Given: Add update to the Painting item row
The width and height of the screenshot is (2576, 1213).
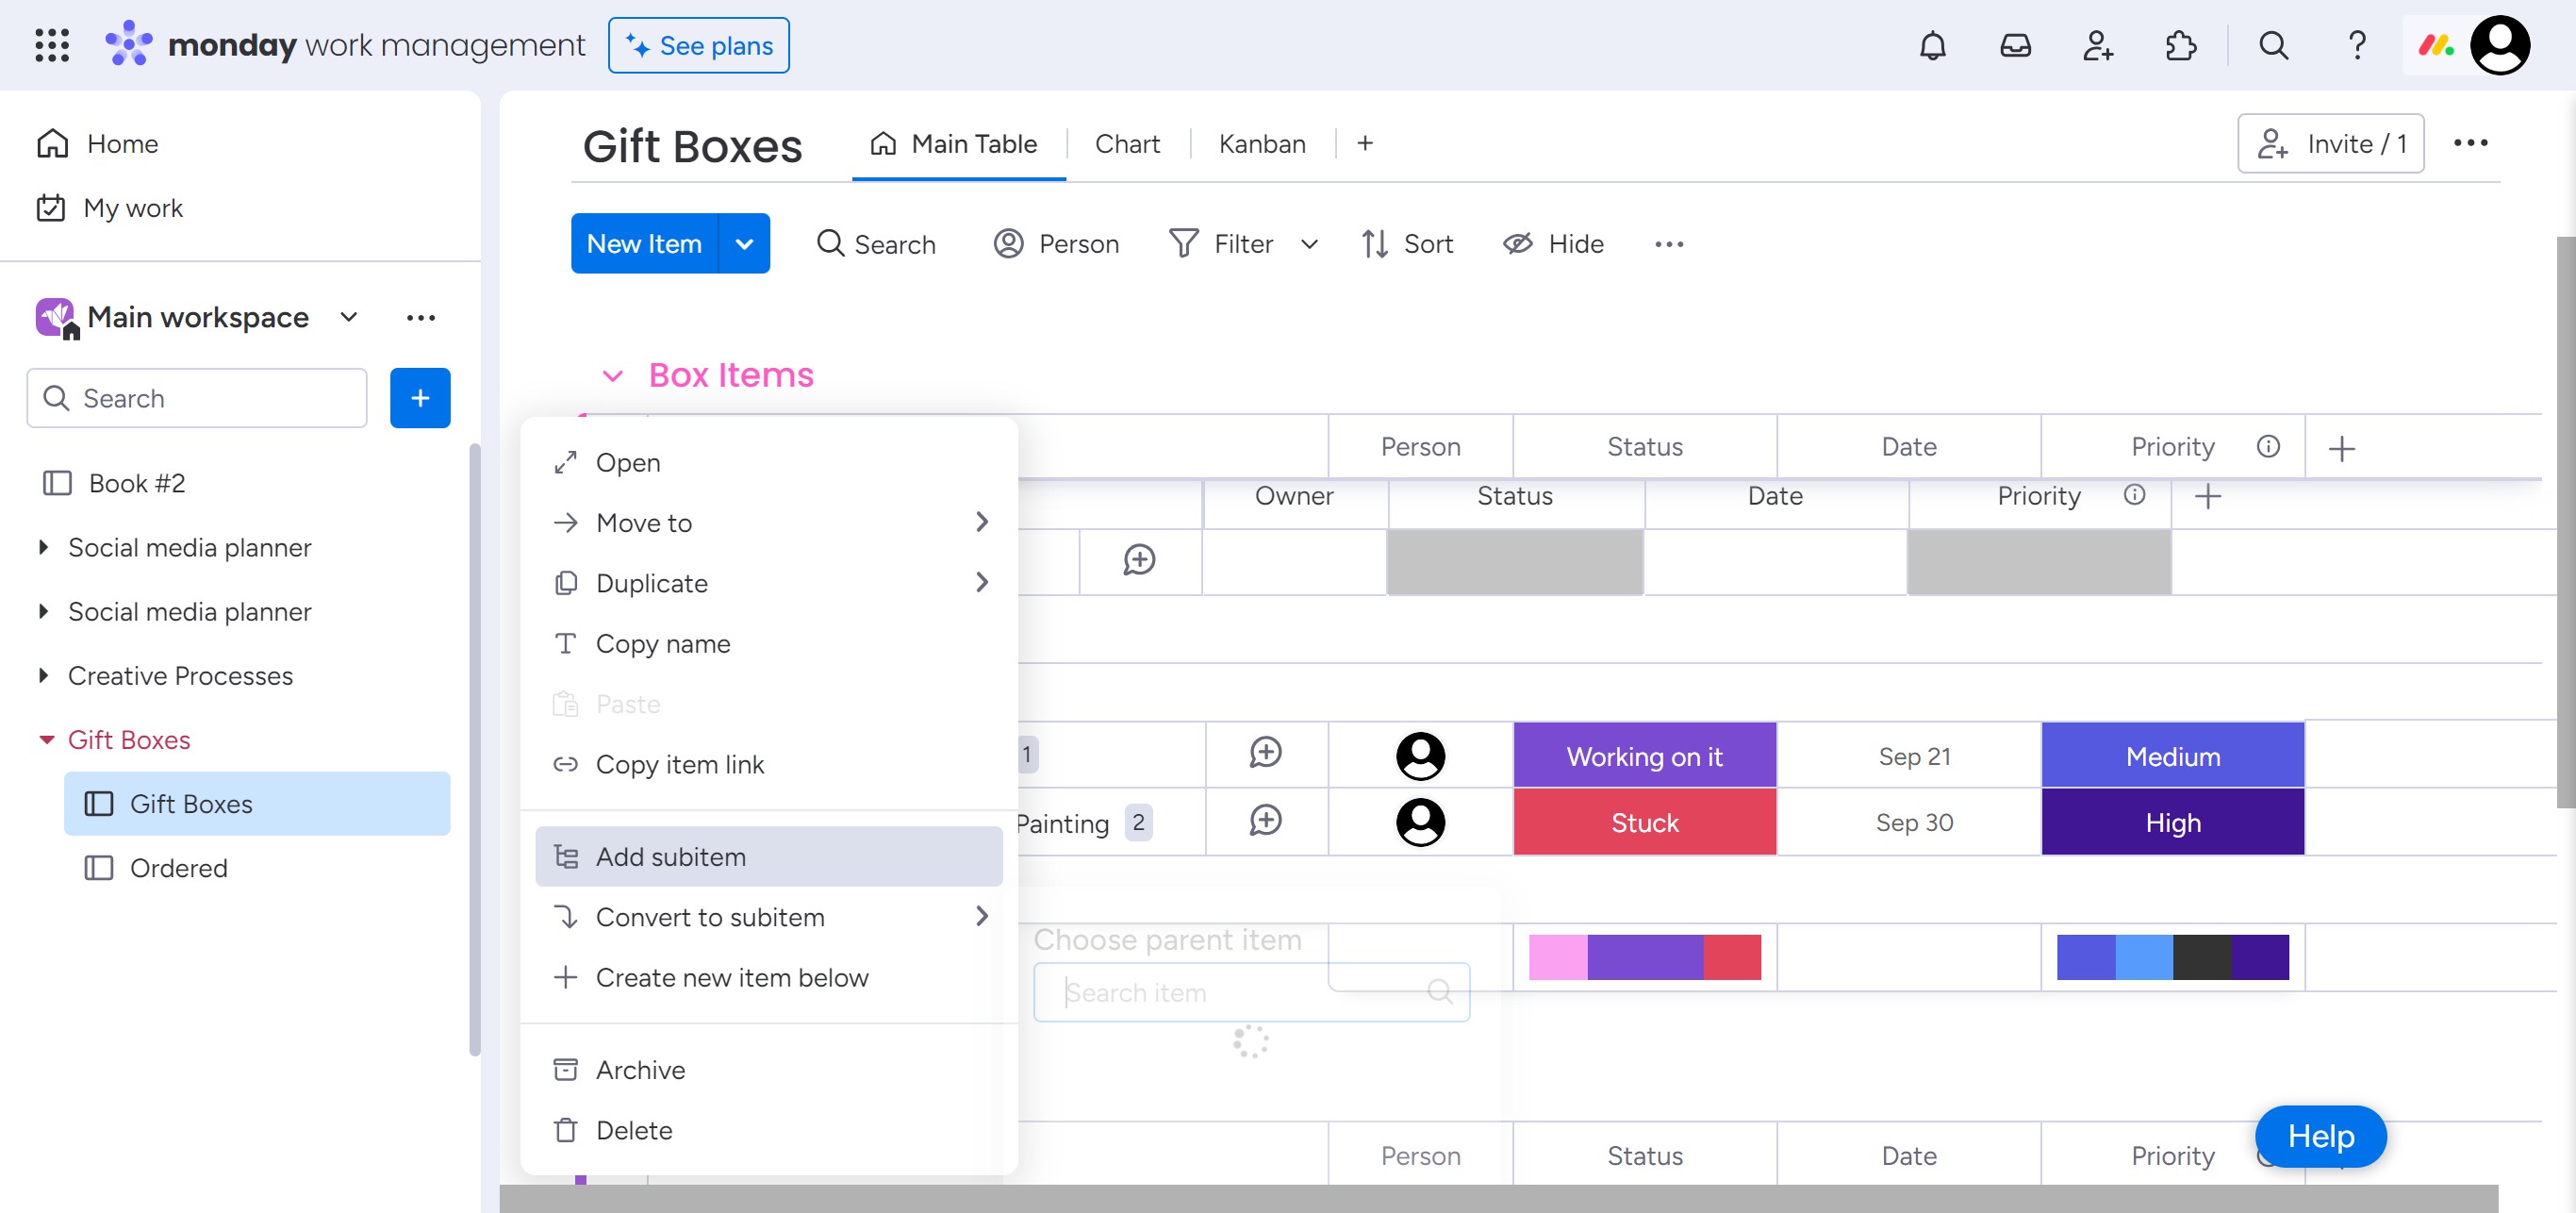Looking at the screenshot, I should click(x=1265, y=821).
